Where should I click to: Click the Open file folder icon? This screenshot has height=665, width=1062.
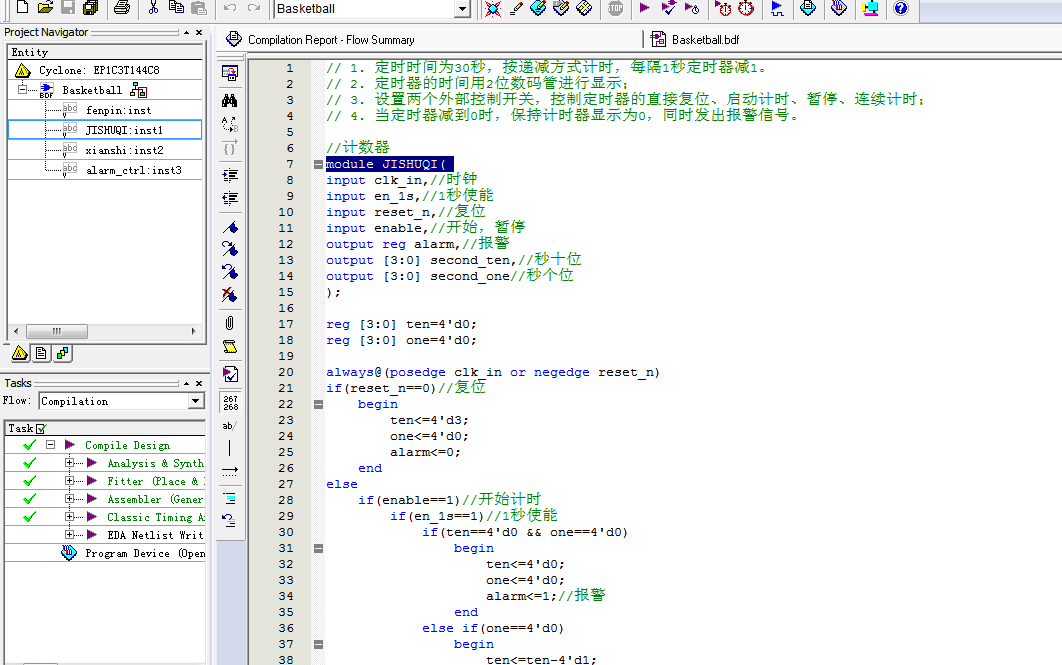point(45,7)
